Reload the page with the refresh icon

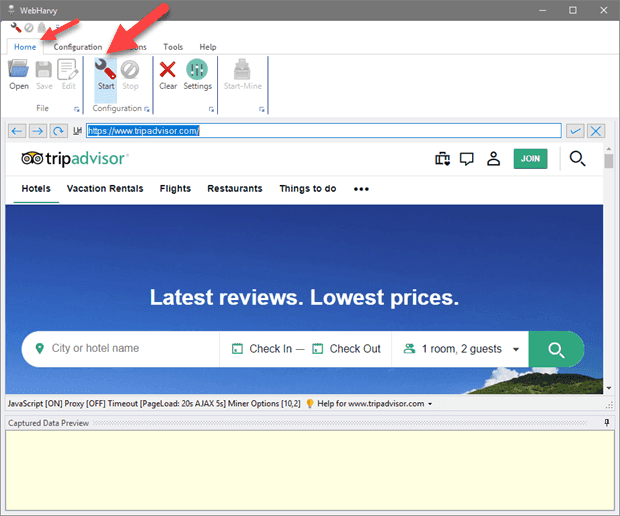tap(58, 131)
